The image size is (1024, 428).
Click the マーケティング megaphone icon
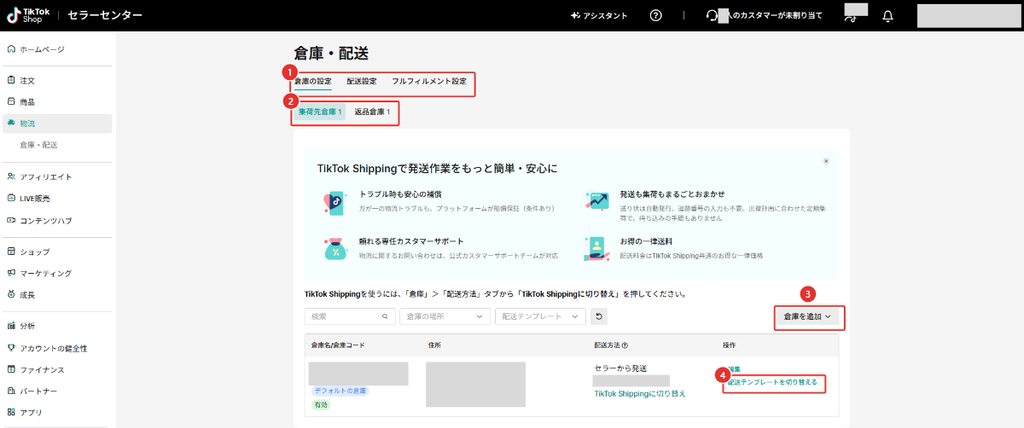(11, 273)
